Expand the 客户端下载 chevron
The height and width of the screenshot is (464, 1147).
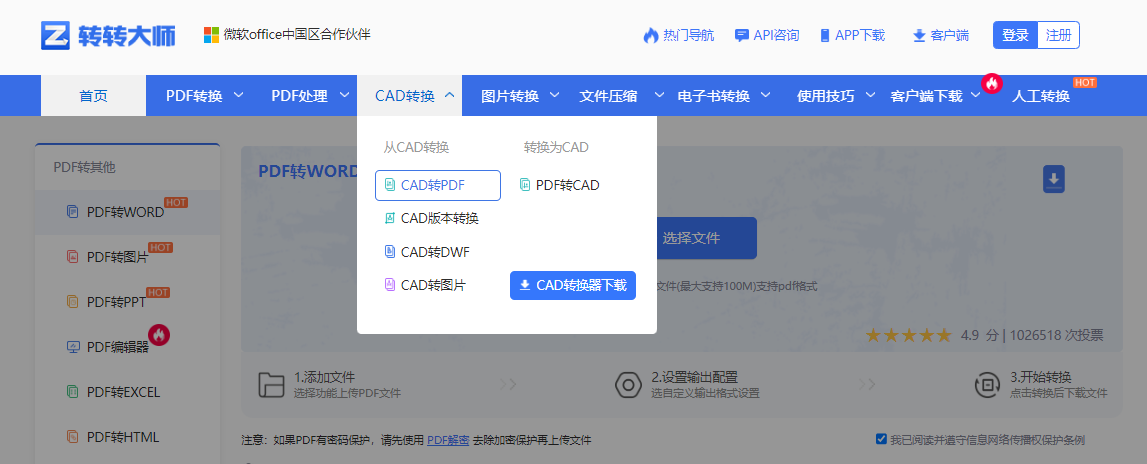976,95
